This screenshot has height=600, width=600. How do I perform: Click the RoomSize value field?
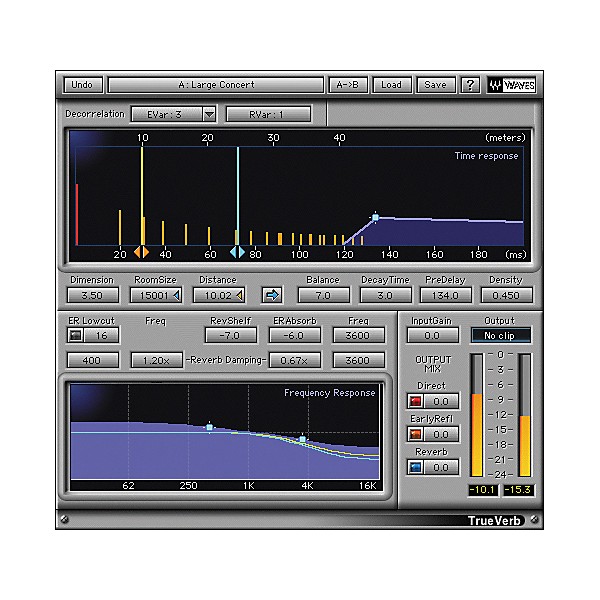[156, 295]
